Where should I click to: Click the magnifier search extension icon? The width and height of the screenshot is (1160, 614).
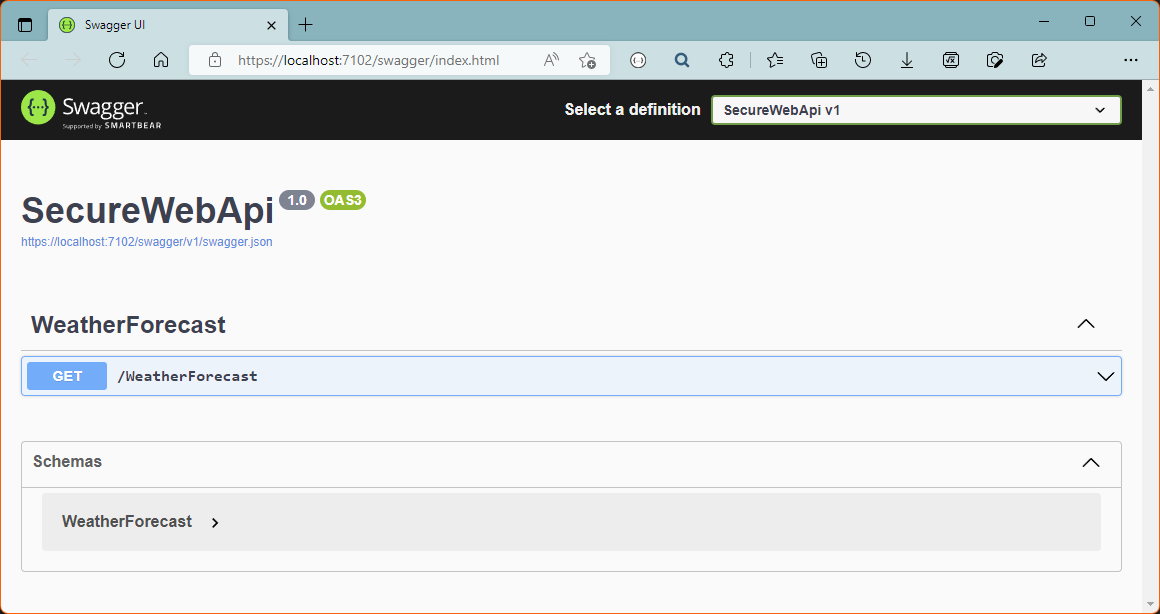682,60
